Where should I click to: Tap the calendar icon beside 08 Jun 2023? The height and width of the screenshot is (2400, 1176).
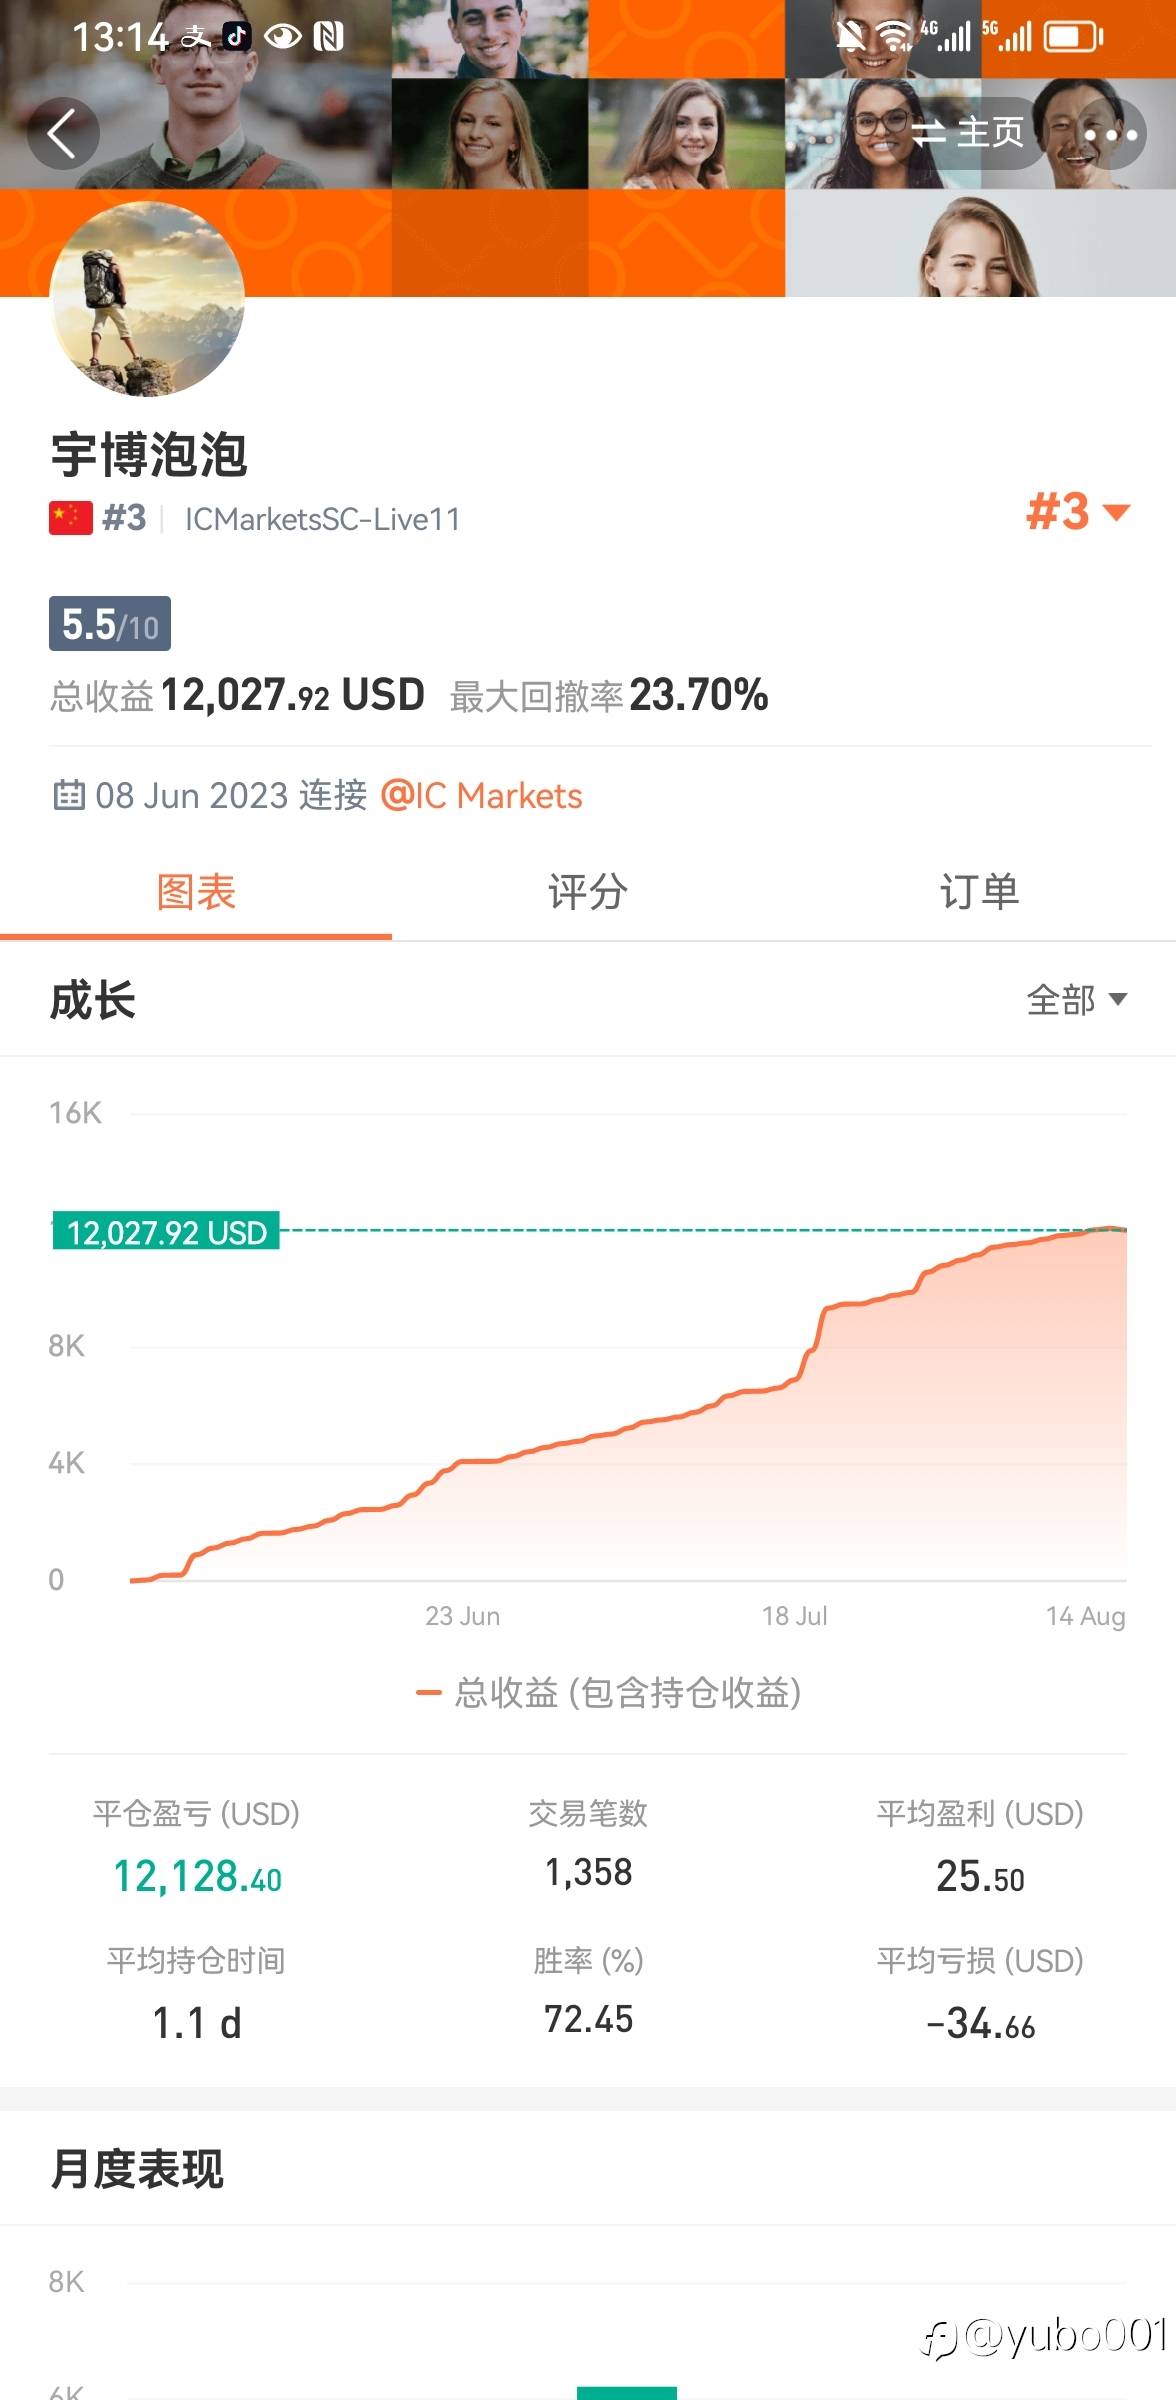coord(69,795)
